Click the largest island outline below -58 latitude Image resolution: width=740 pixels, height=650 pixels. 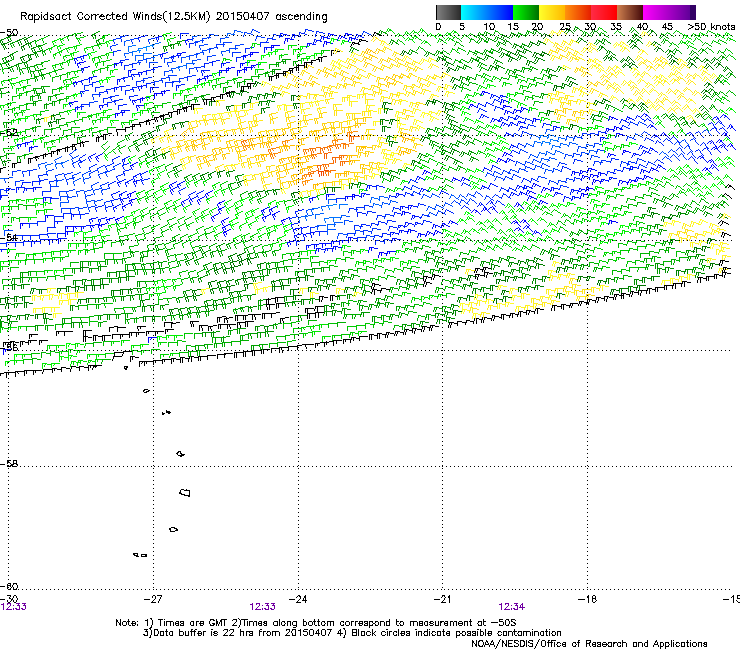(185, 492)
